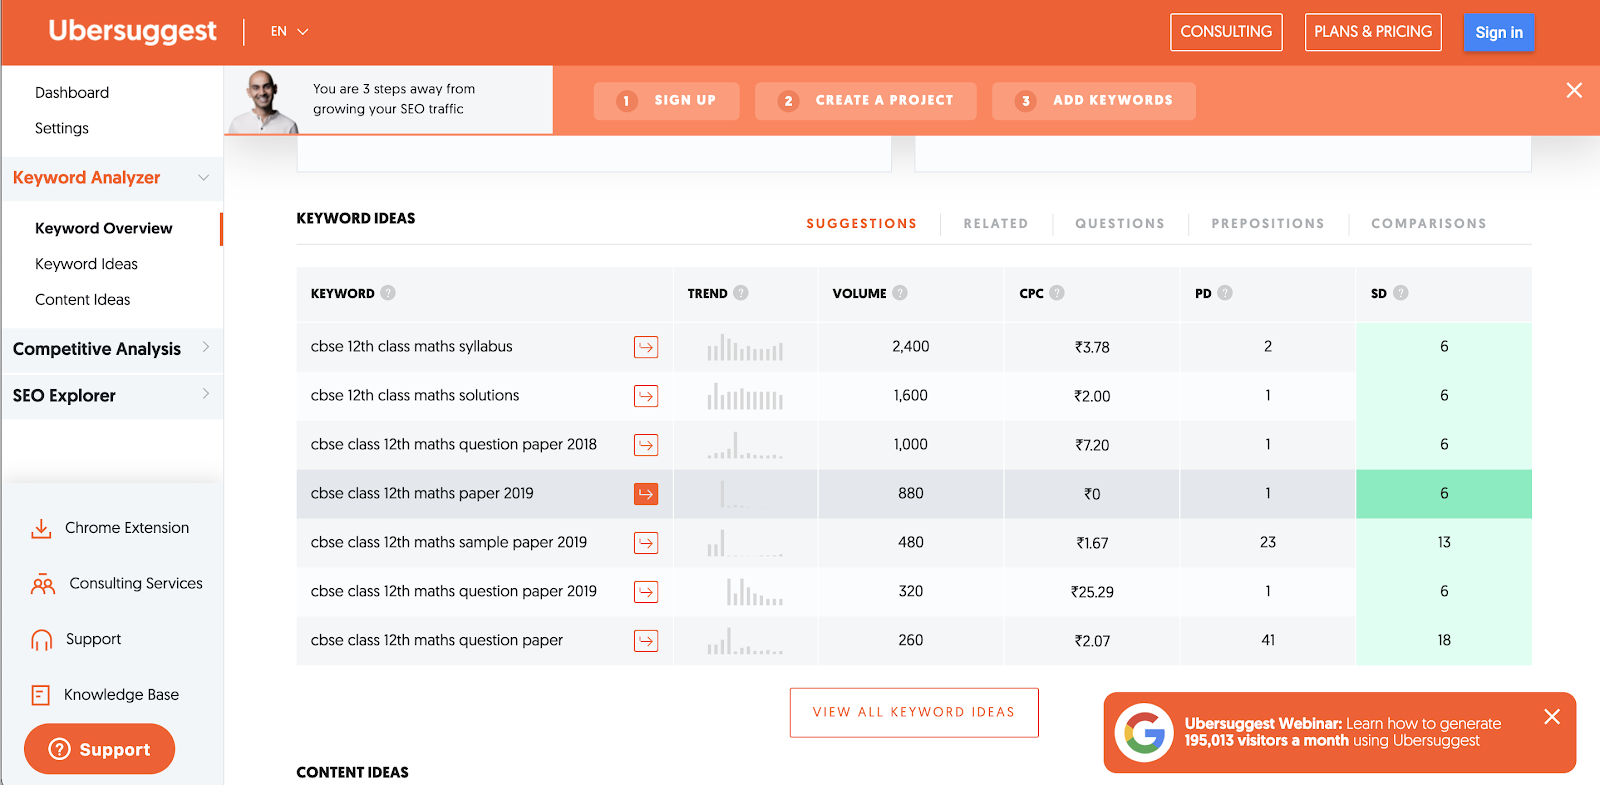Click the orange Support help button
1600x785 pixels.
(99, 750)
